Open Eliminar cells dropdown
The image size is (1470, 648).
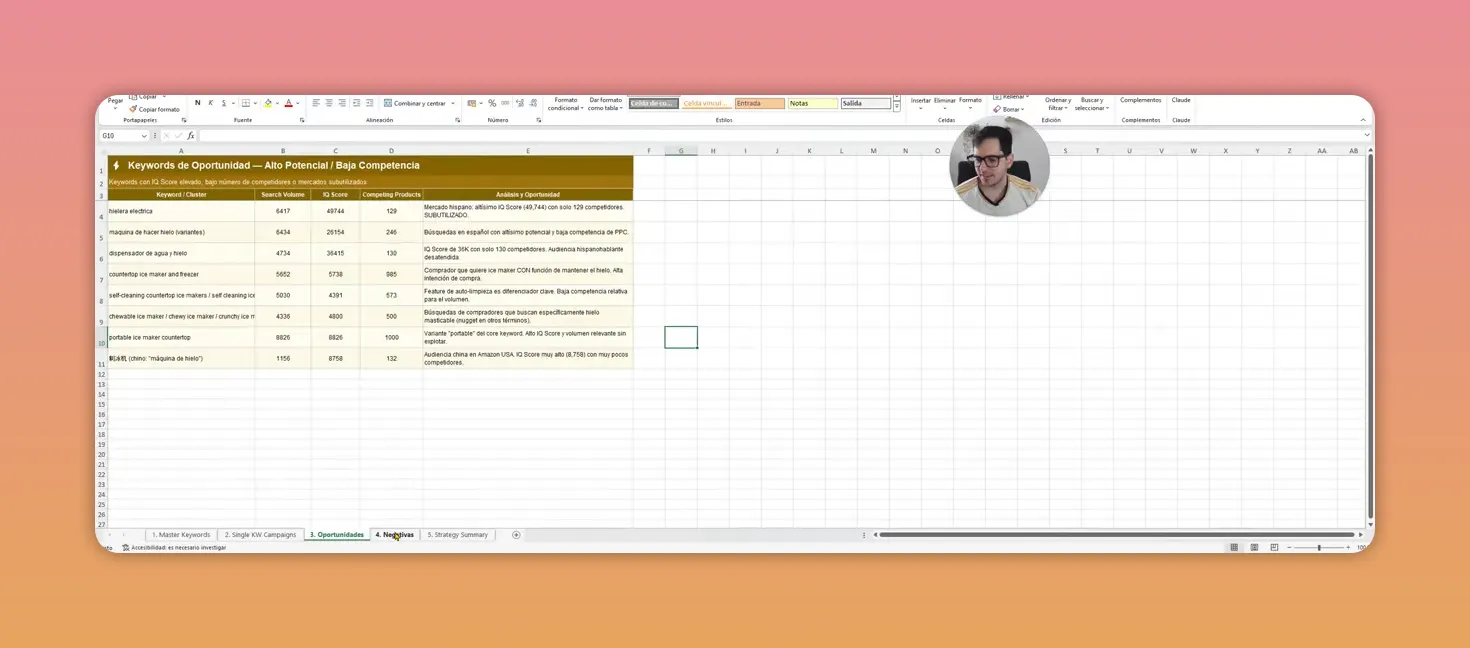tap(945, 104)
